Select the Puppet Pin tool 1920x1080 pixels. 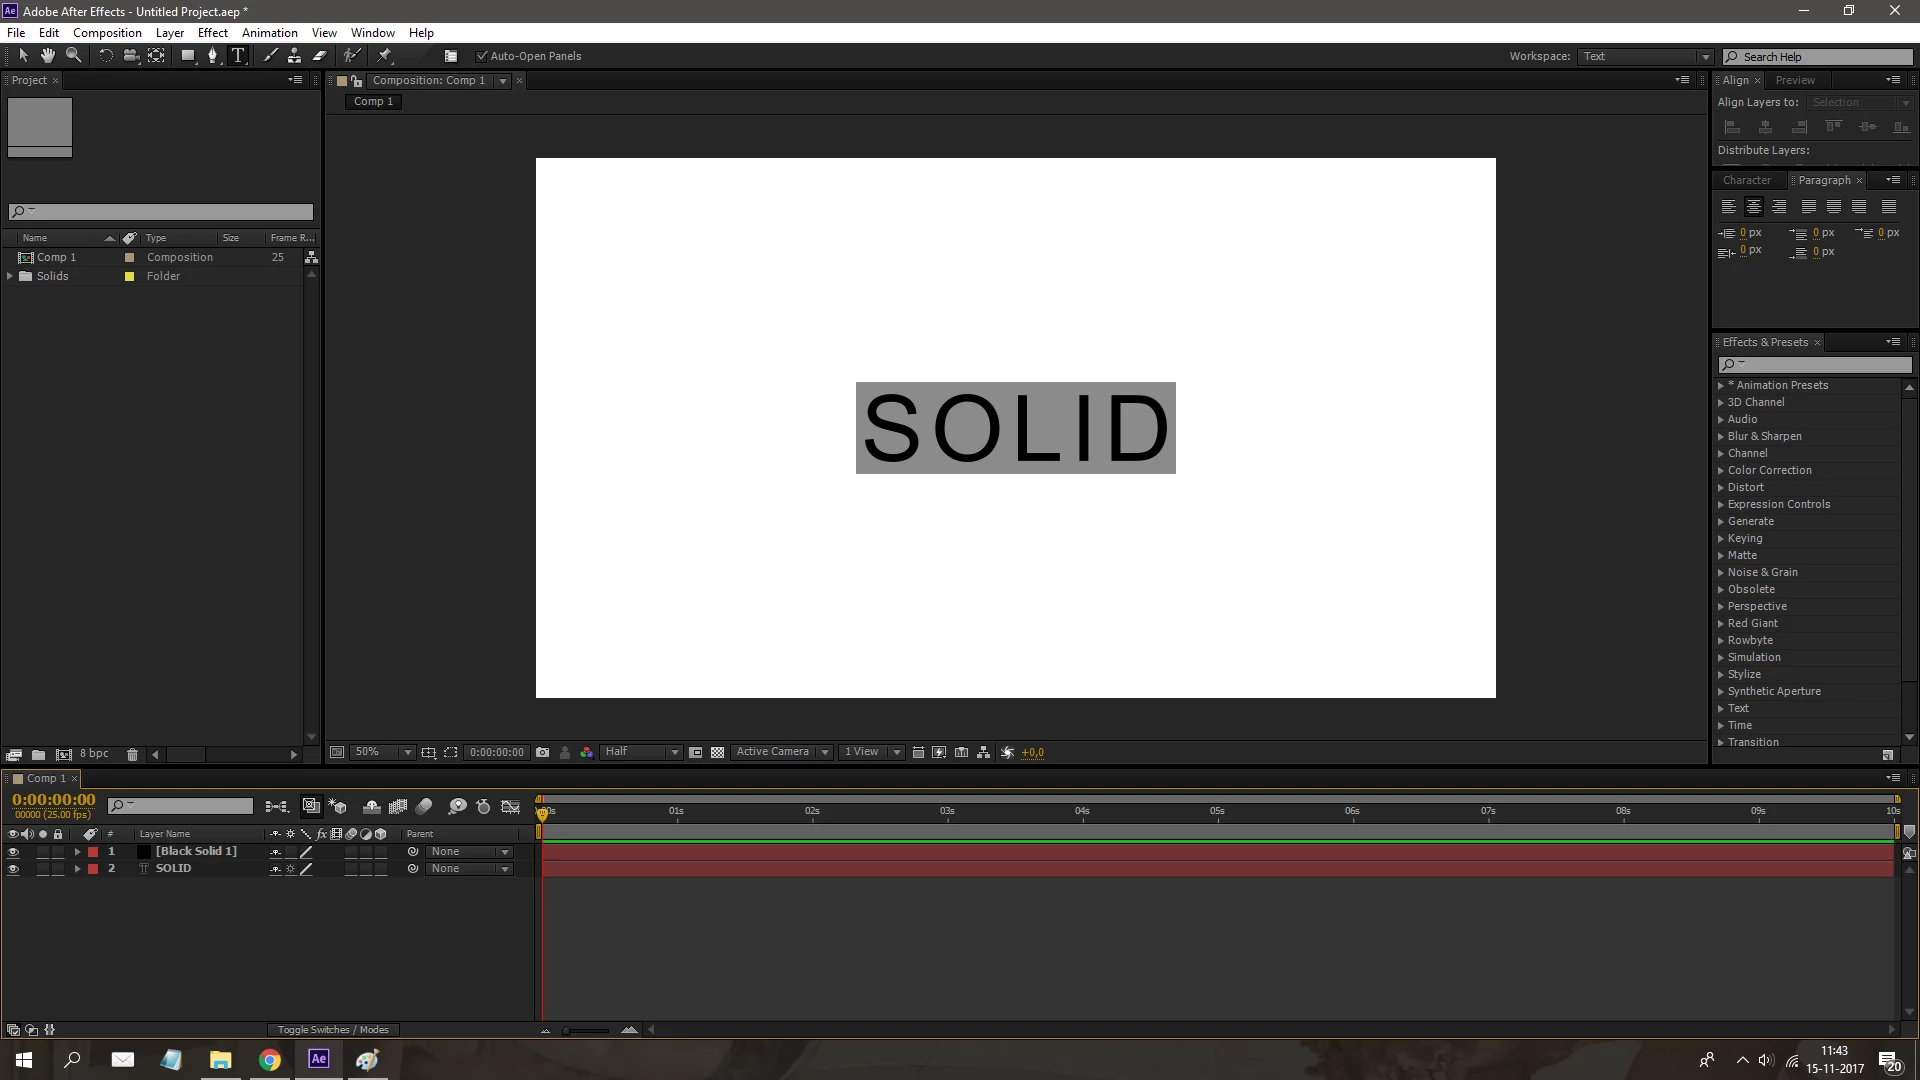tap(385, 56)
